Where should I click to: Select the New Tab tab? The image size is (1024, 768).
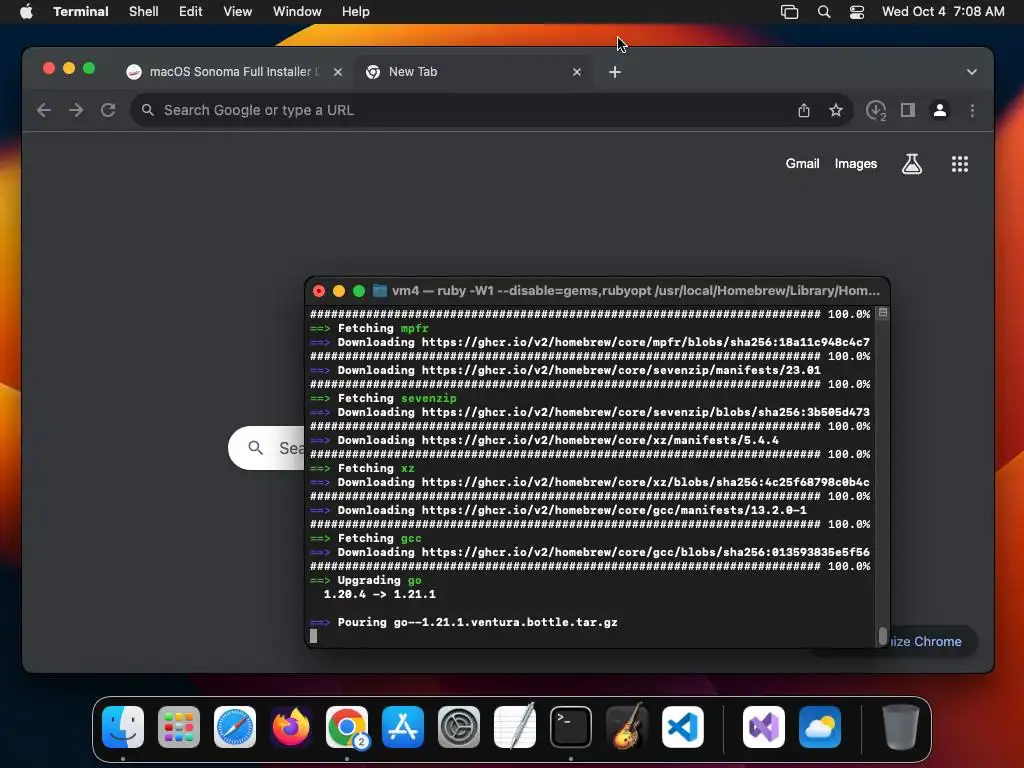pyautogui.click(x=473, y=72)
